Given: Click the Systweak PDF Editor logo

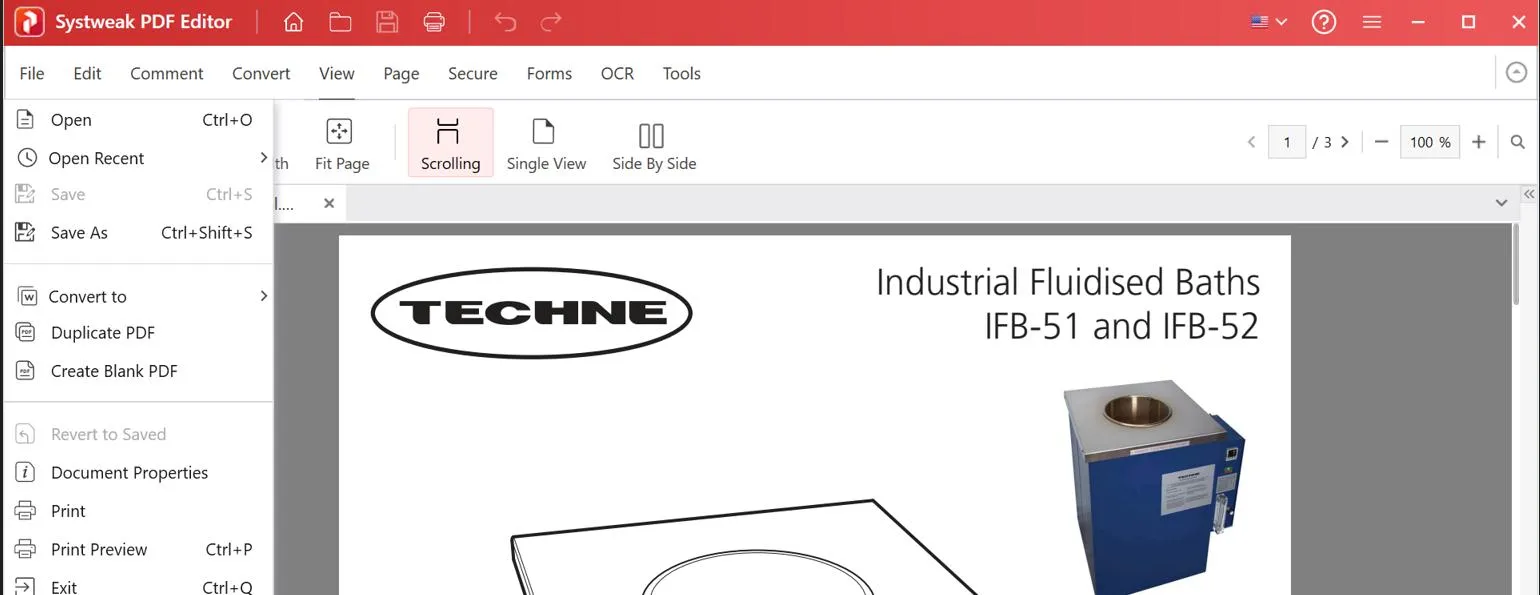Looking at the screenshot, I should coord(30,22).
